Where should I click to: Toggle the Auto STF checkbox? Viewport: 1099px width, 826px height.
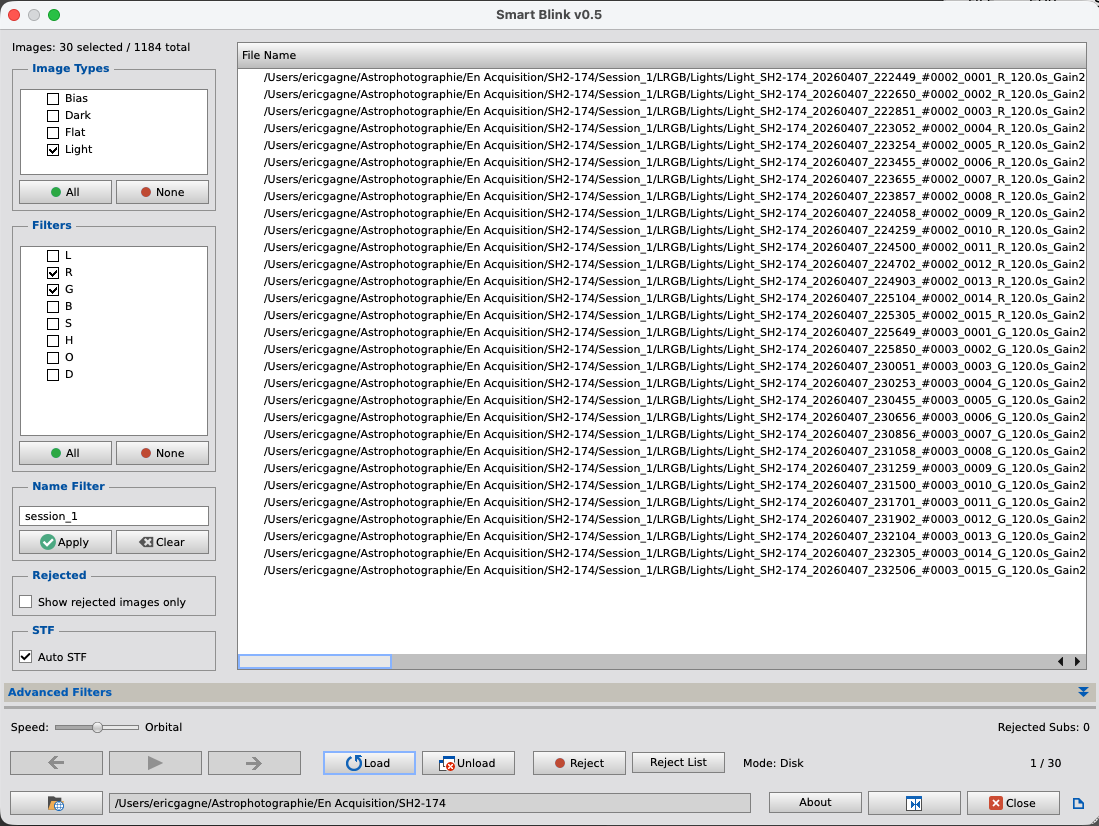tap(26, 657)
